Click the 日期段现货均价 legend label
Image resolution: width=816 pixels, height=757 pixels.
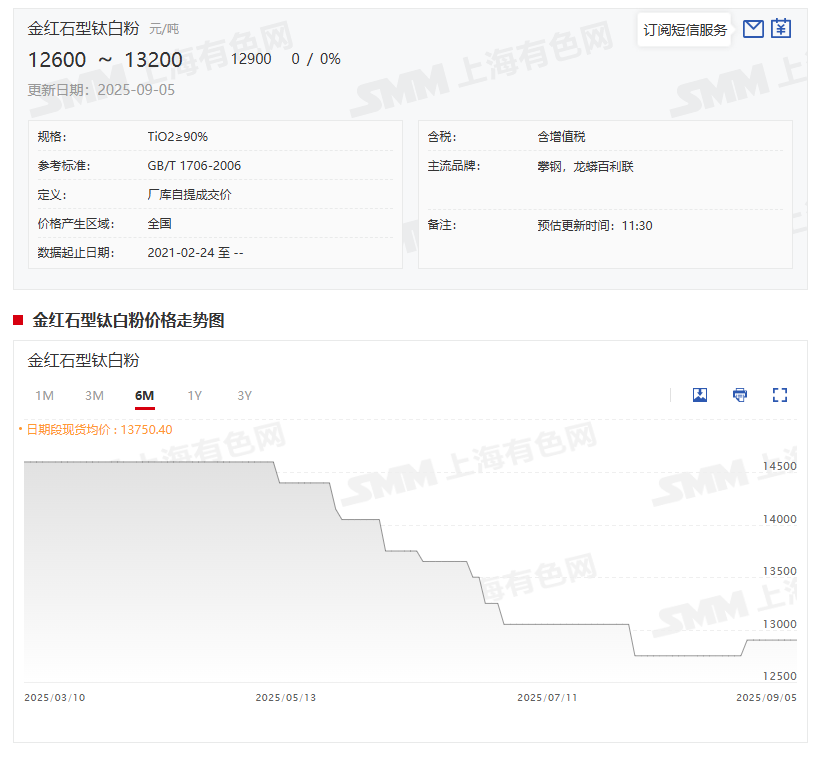(98, 430)
